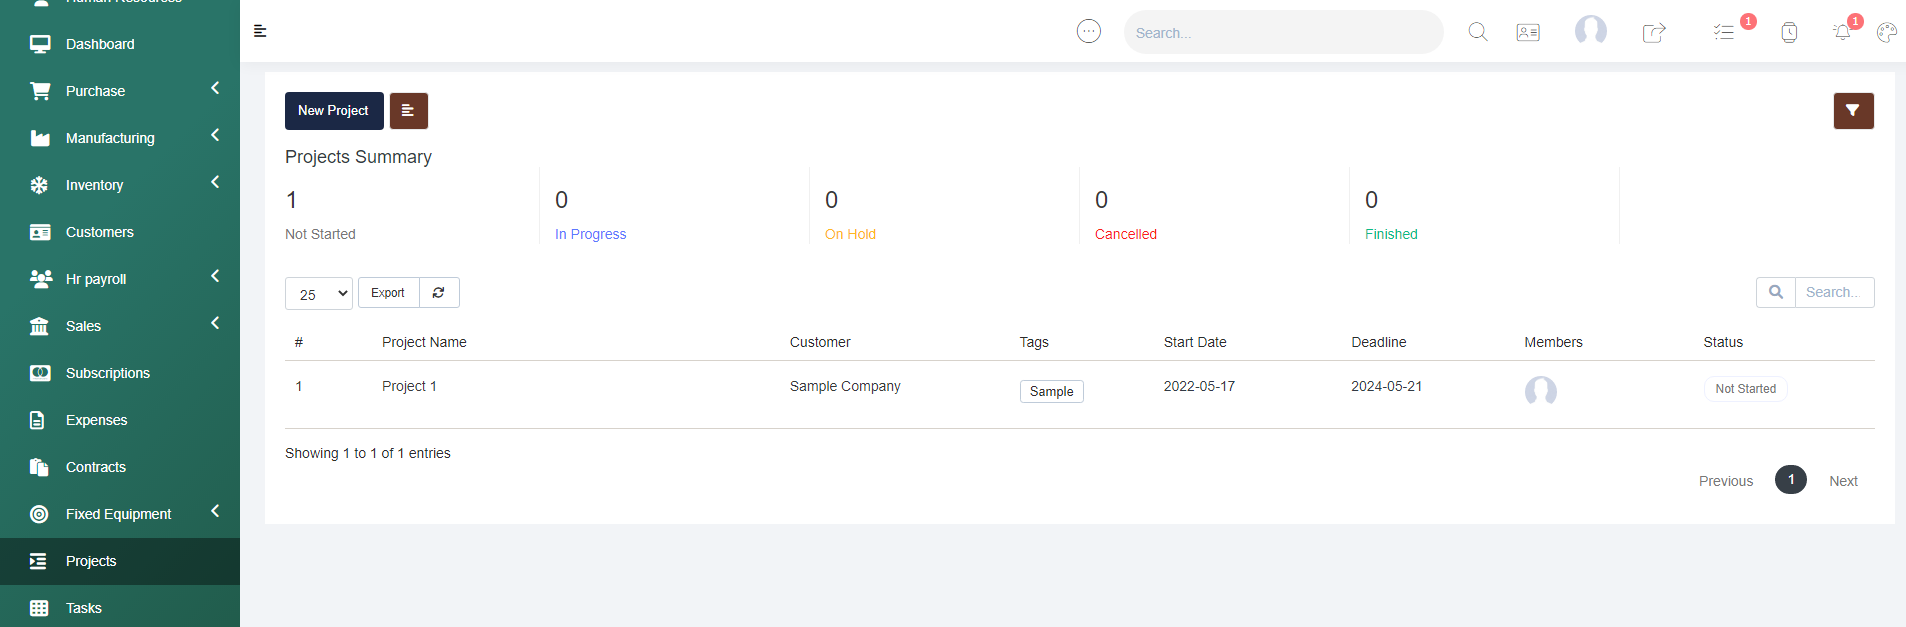Viewport: 1906px width, 627px height.
Task: Click the timer clock icon in header
Action: [1789, 33]
